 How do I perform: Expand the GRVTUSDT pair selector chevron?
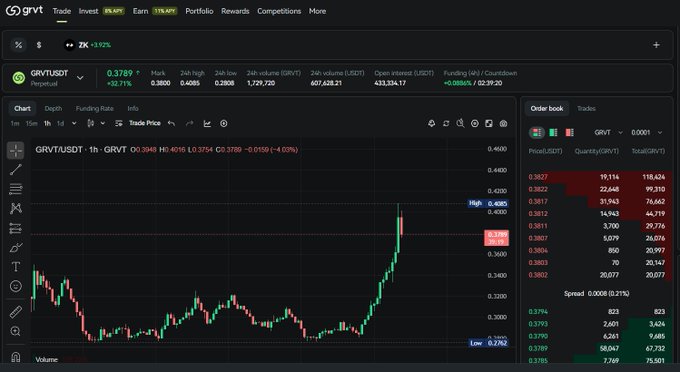pyautogui.click(x=80, y=78)
